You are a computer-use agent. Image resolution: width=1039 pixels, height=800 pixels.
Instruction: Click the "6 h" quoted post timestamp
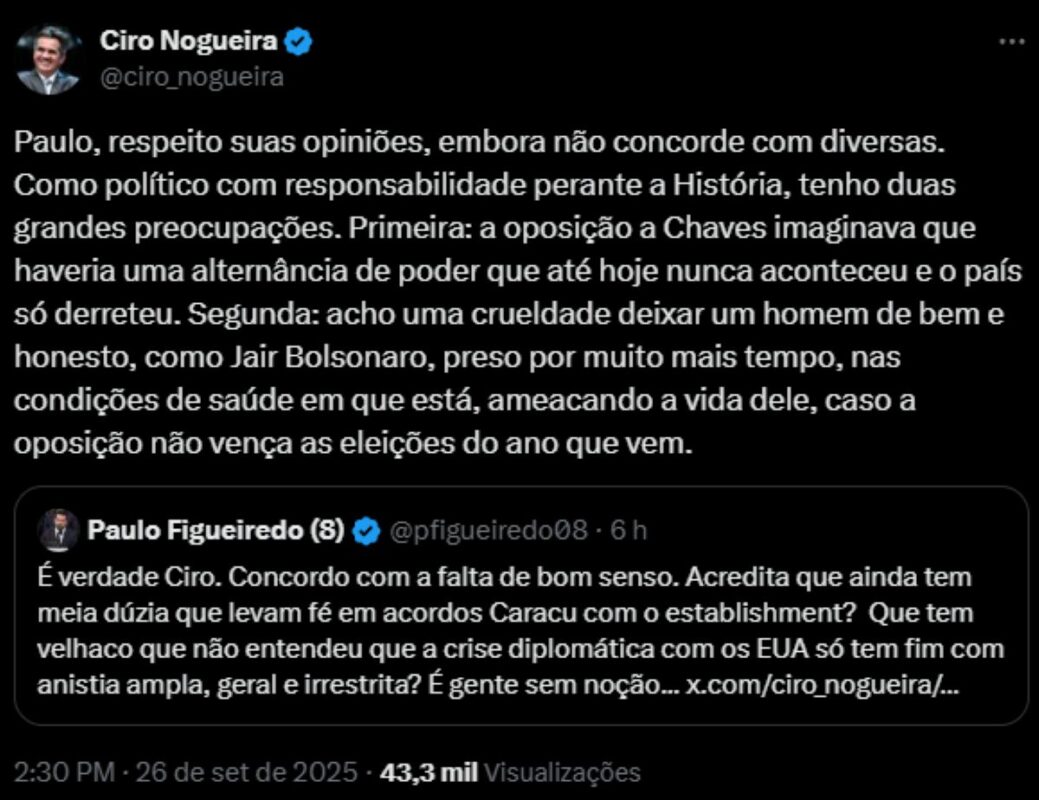[x=629, y=531]
